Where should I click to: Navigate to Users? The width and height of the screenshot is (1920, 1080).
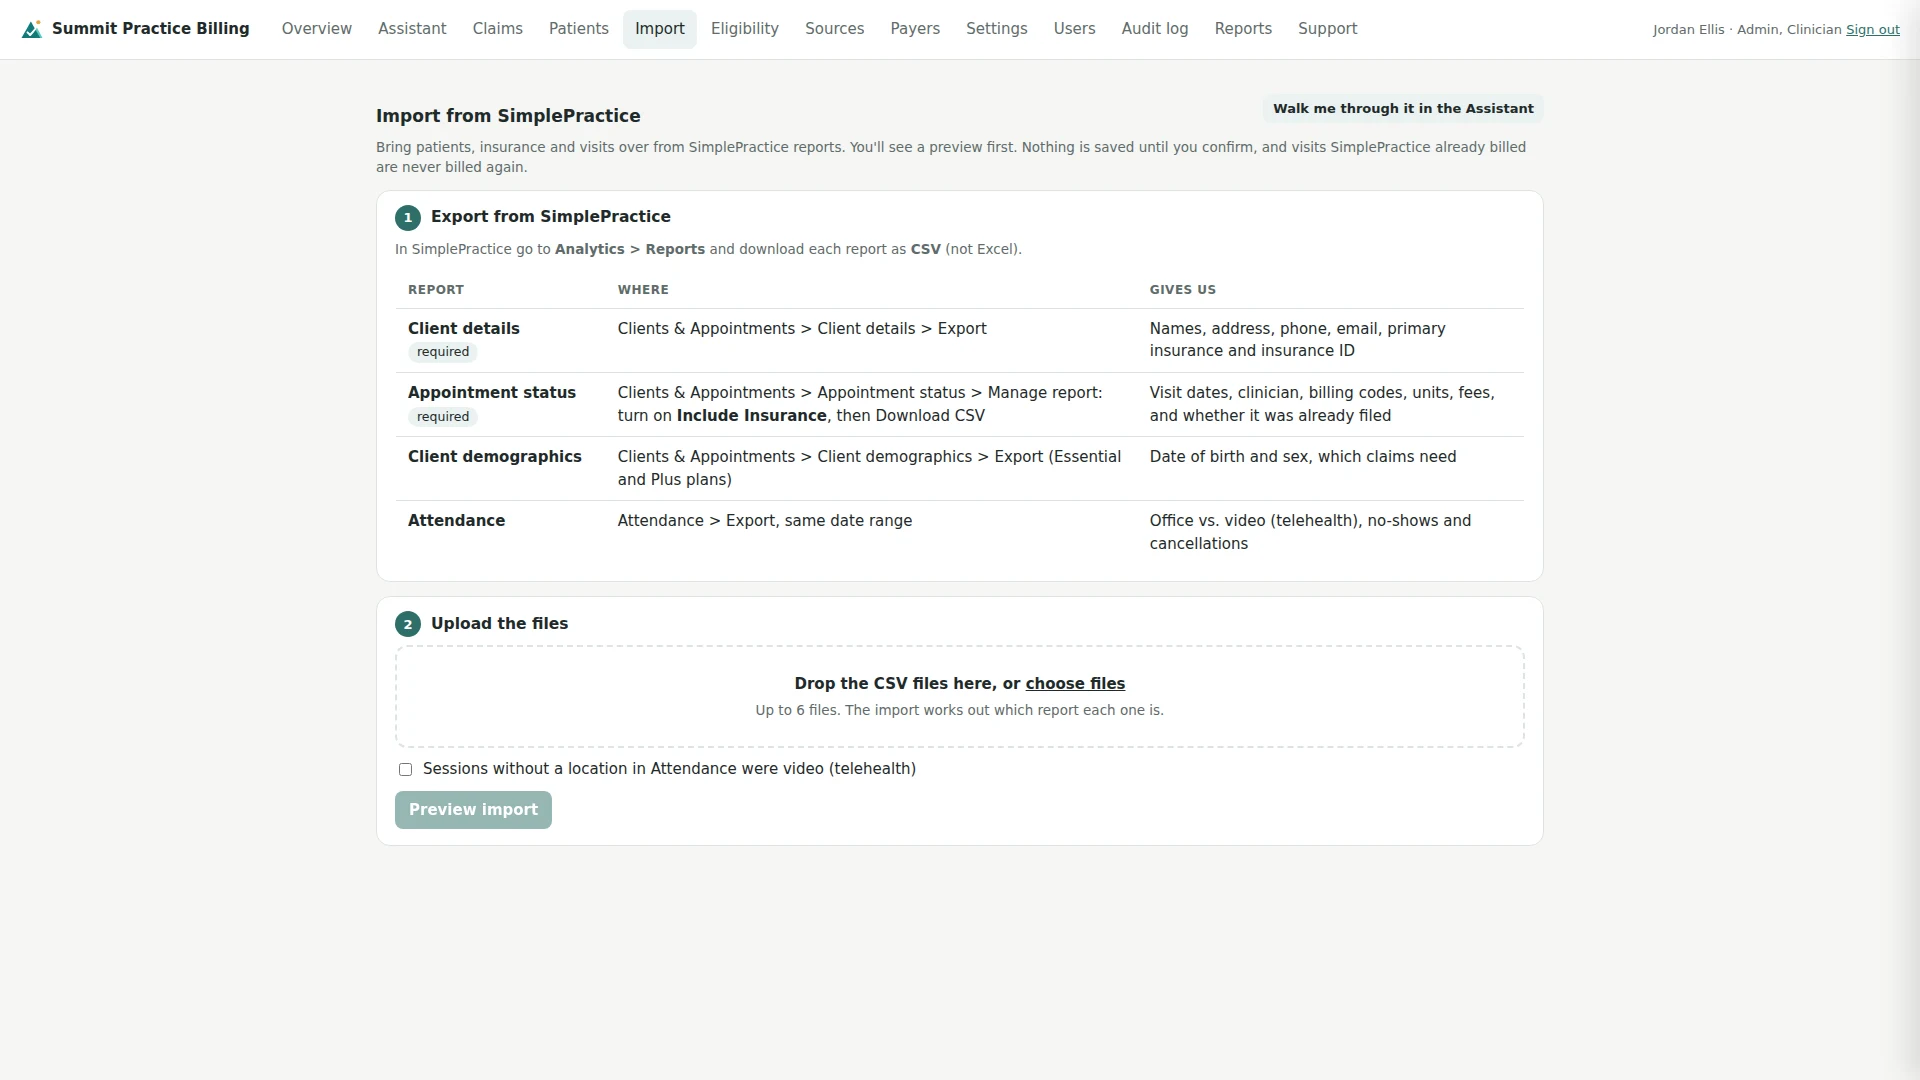(x=1075, y=29)
